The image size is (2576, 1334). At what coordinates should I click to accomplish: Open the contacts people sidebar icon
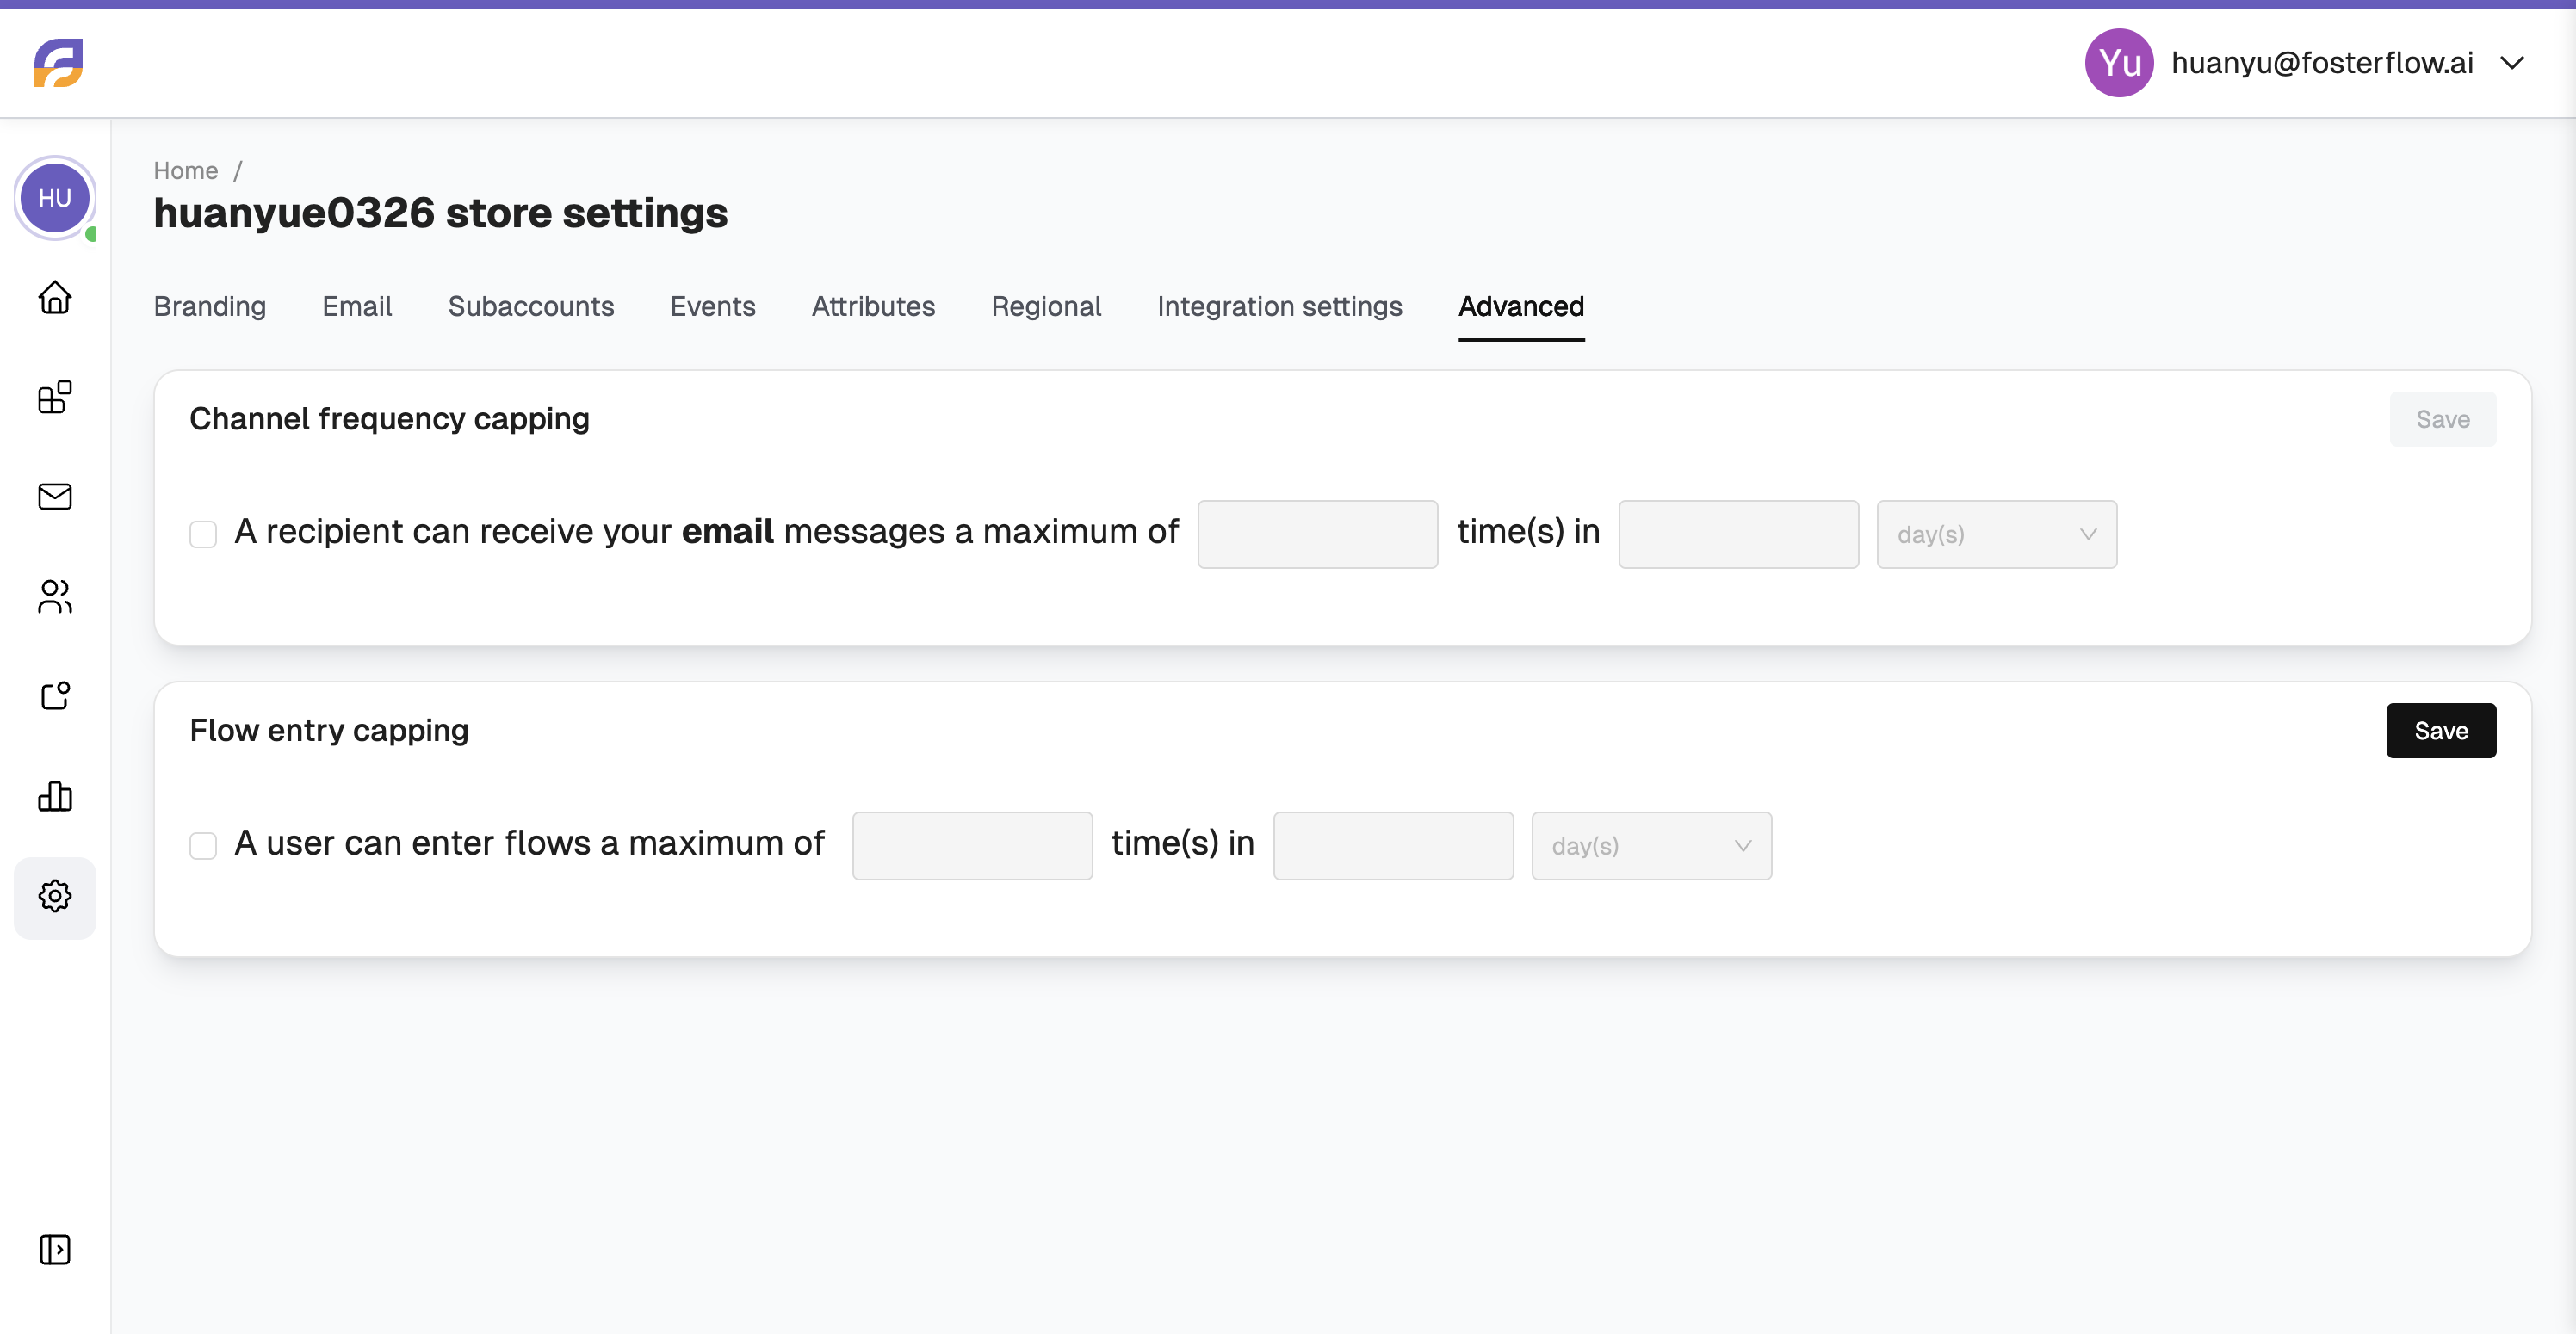point(55,596)
